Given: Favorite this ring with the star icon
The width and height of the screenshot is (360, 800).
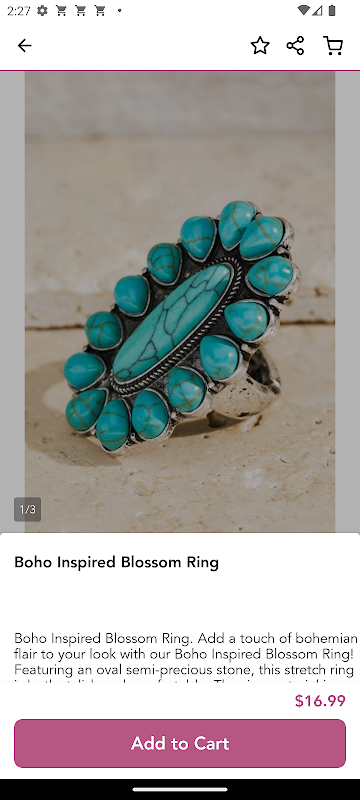Looking at the screenshot, I should click(260, 46).
